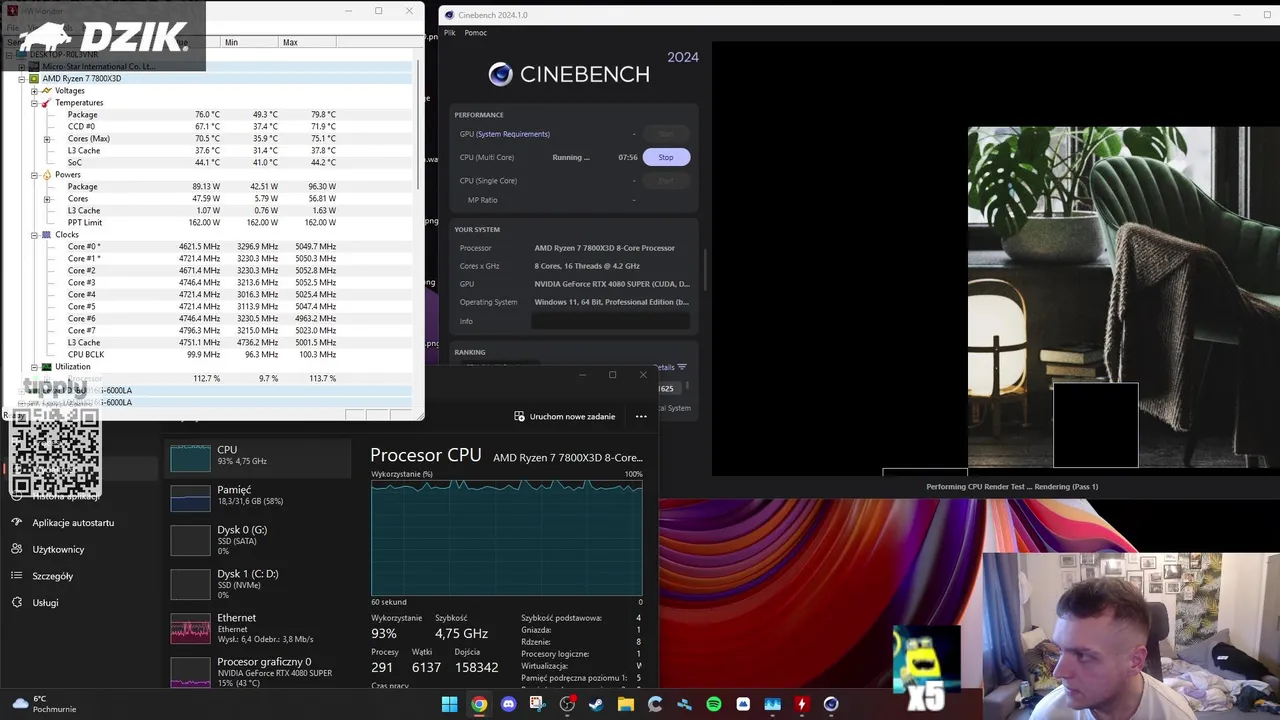
Task: Open the grey C-shaped taskbar app
Action: coord(655,704)
